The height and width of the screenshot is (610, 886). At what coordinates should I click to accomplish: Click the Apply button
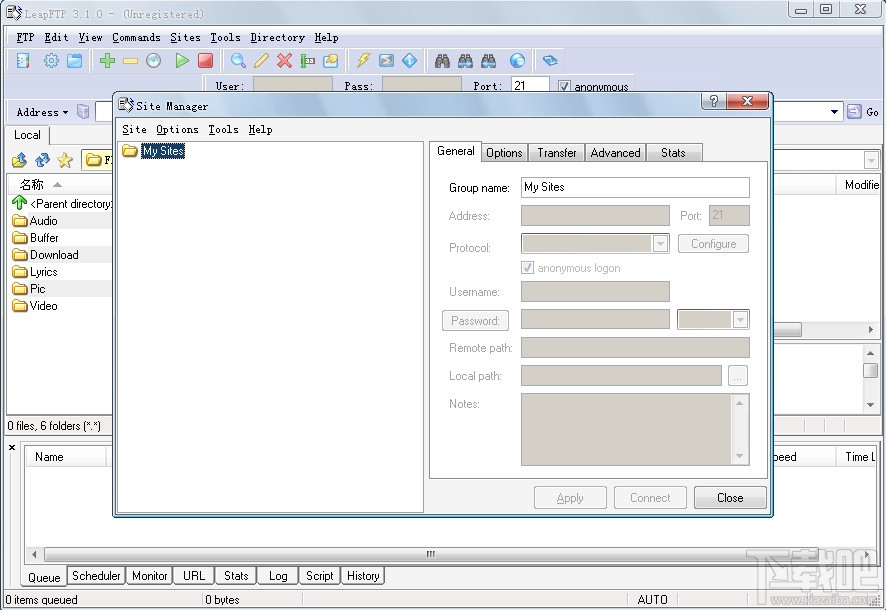click(x=570, y=498)
